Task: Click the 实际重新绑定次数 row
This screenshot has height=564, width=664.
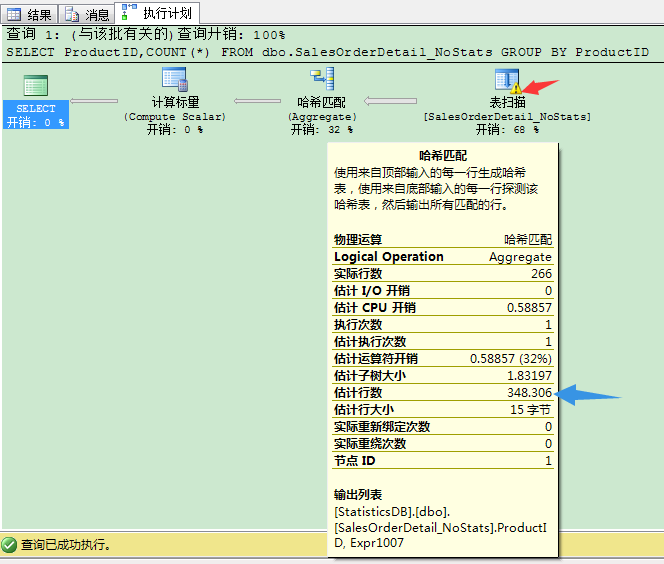Action: 443,426
